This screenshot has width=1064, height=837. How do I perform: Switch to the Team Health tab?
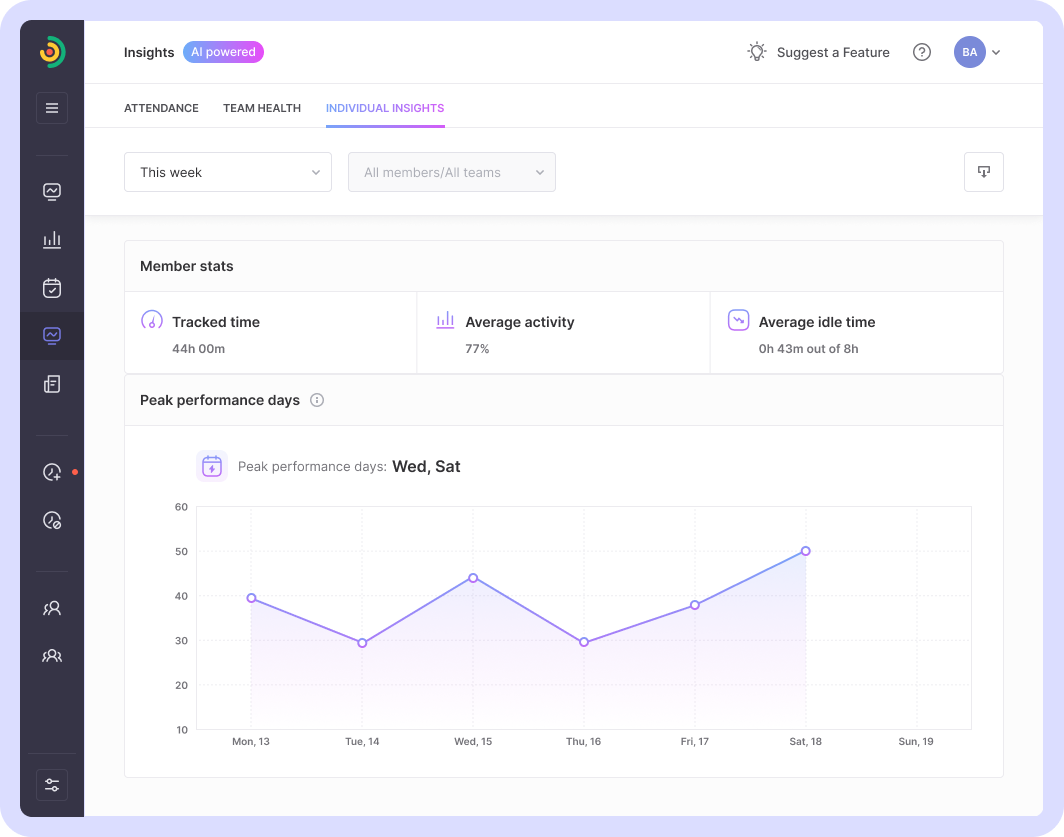pyautogui.click(x=262, y=108)
